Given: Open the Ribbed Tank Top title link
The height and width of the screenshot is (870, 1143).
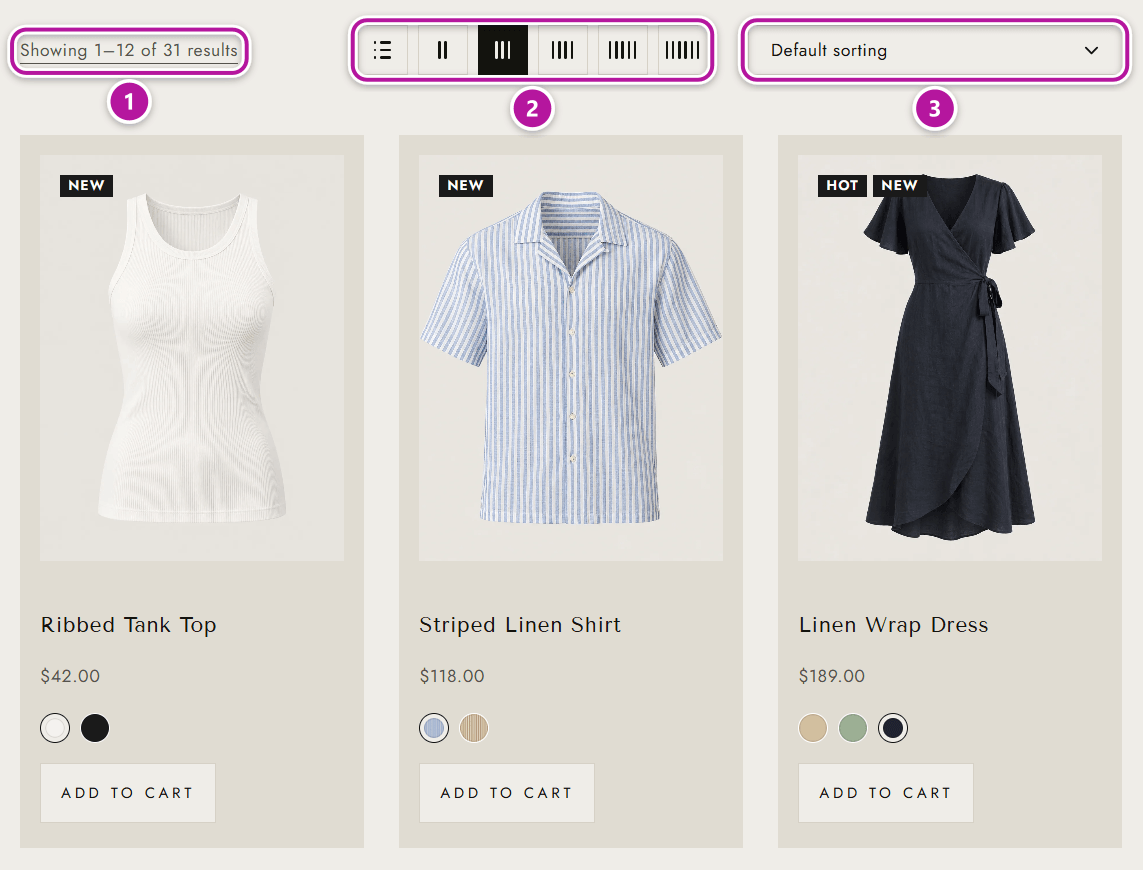Looking at the screenshot, I should click(128, 625).
